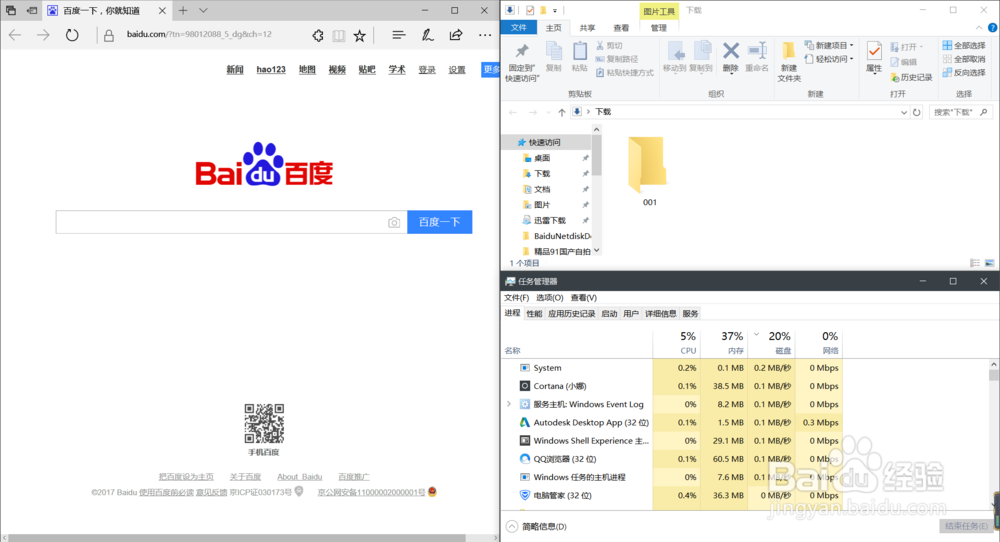1000x542 pixels.
Task: Select the Autodesk Desktop App process
Action: pyautogui.click(x=672, y=422)
